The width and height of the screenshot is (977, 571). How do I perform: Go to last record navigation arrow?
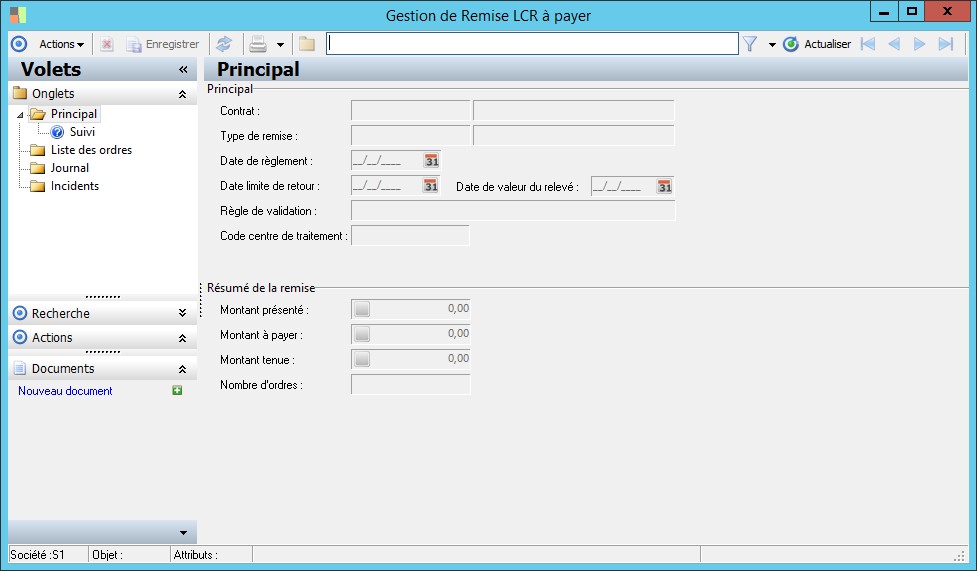coord(946,44)
